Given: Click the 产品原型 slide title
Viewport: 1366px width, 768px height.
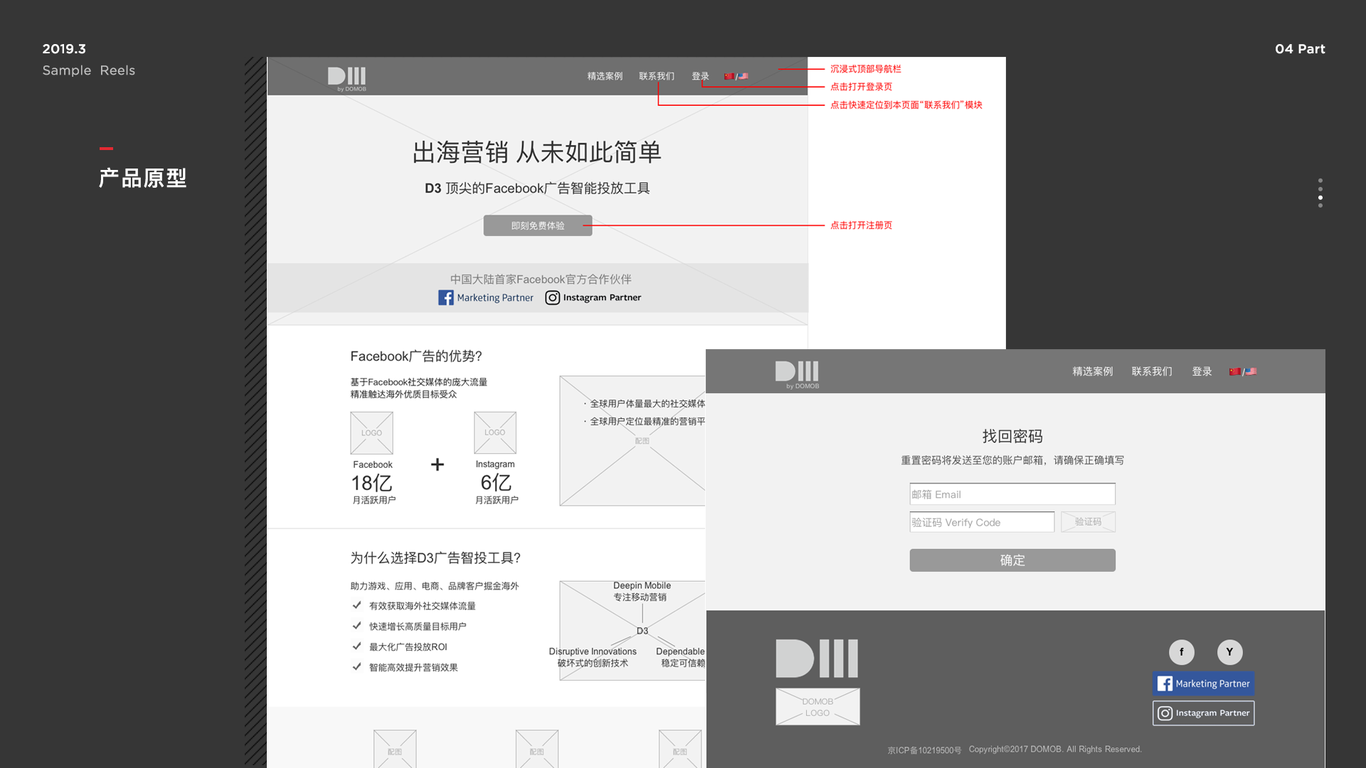Looking at the screenshot, I should click(143, 178).
